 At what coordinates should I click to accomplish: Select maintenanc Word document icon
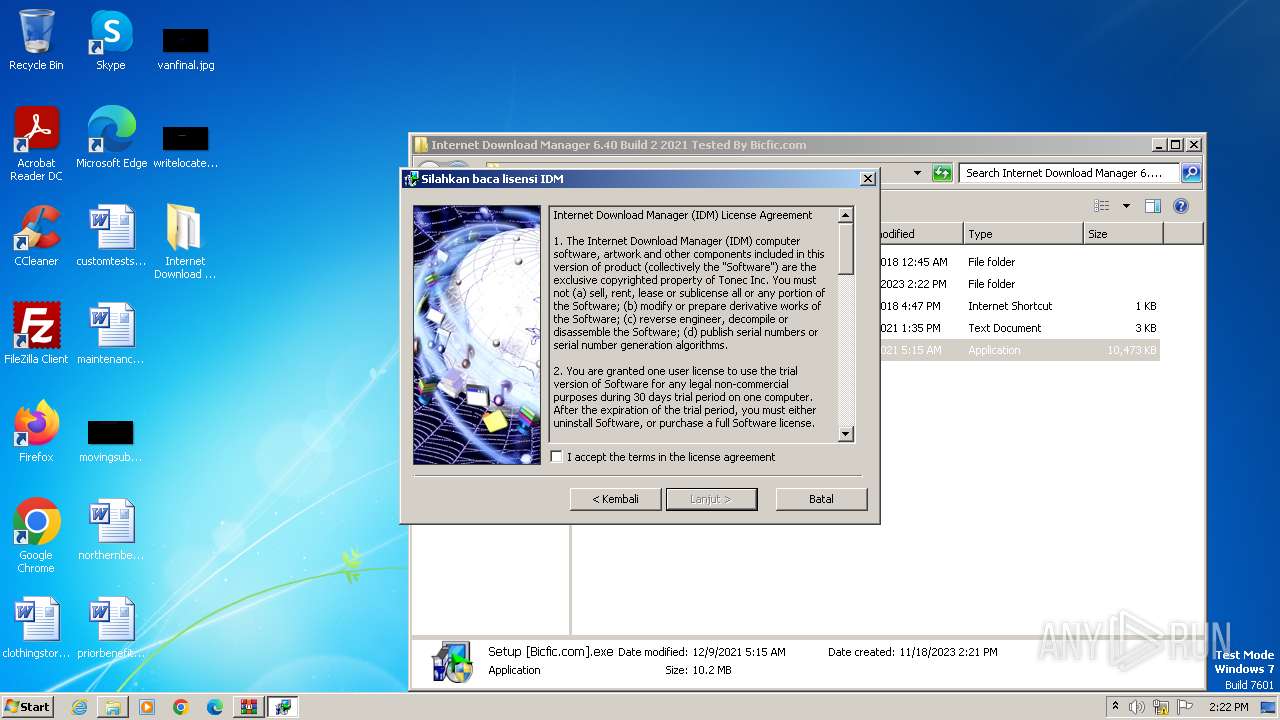tap(110, 334)
